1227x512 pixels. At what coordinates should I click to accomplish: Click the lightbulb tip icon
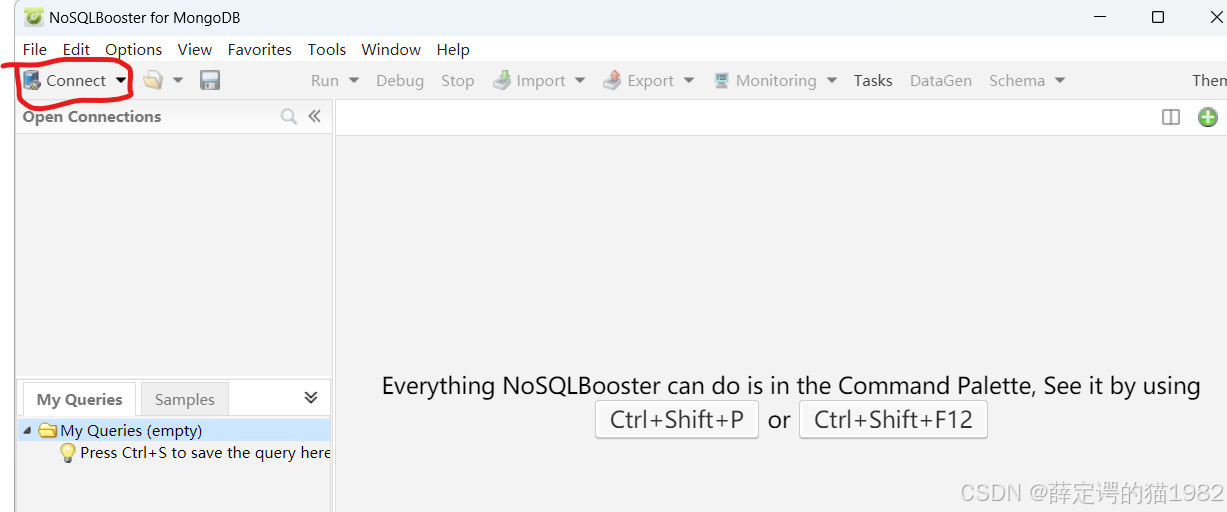[68, 452]
